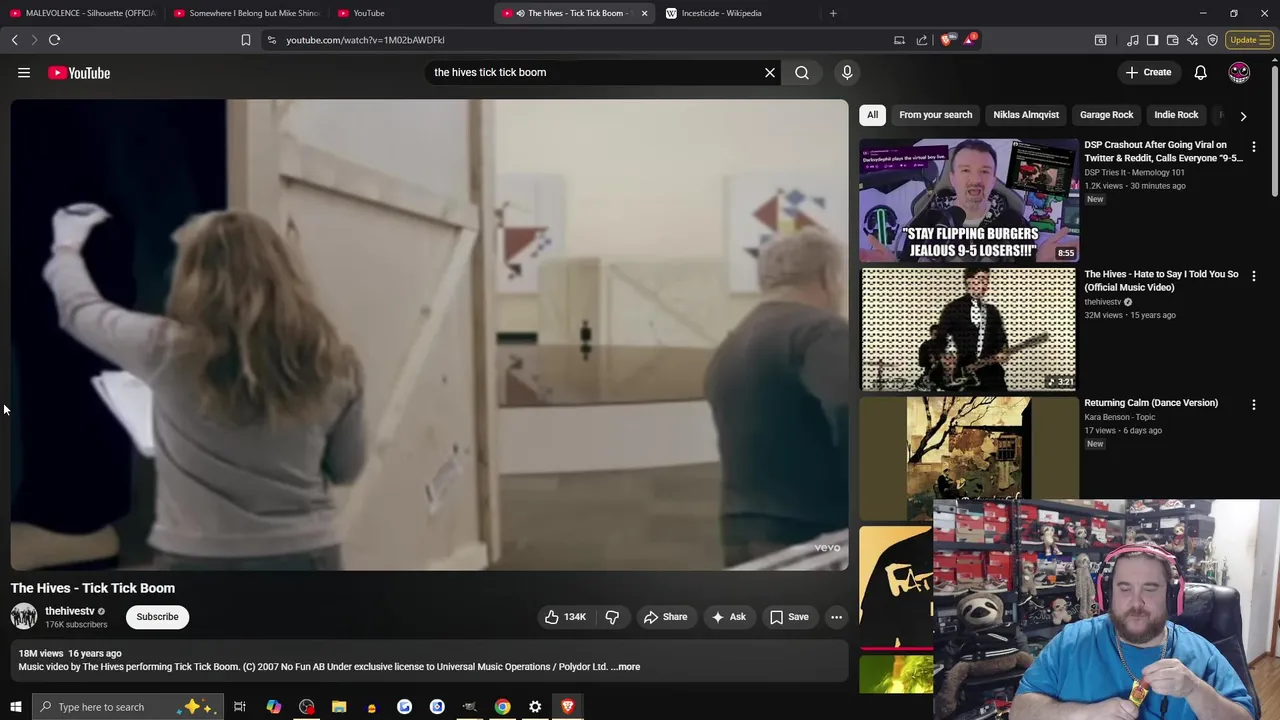1280x720 pixels.
Task: Reload the page with the refresh icon
Action: (54, 40)
